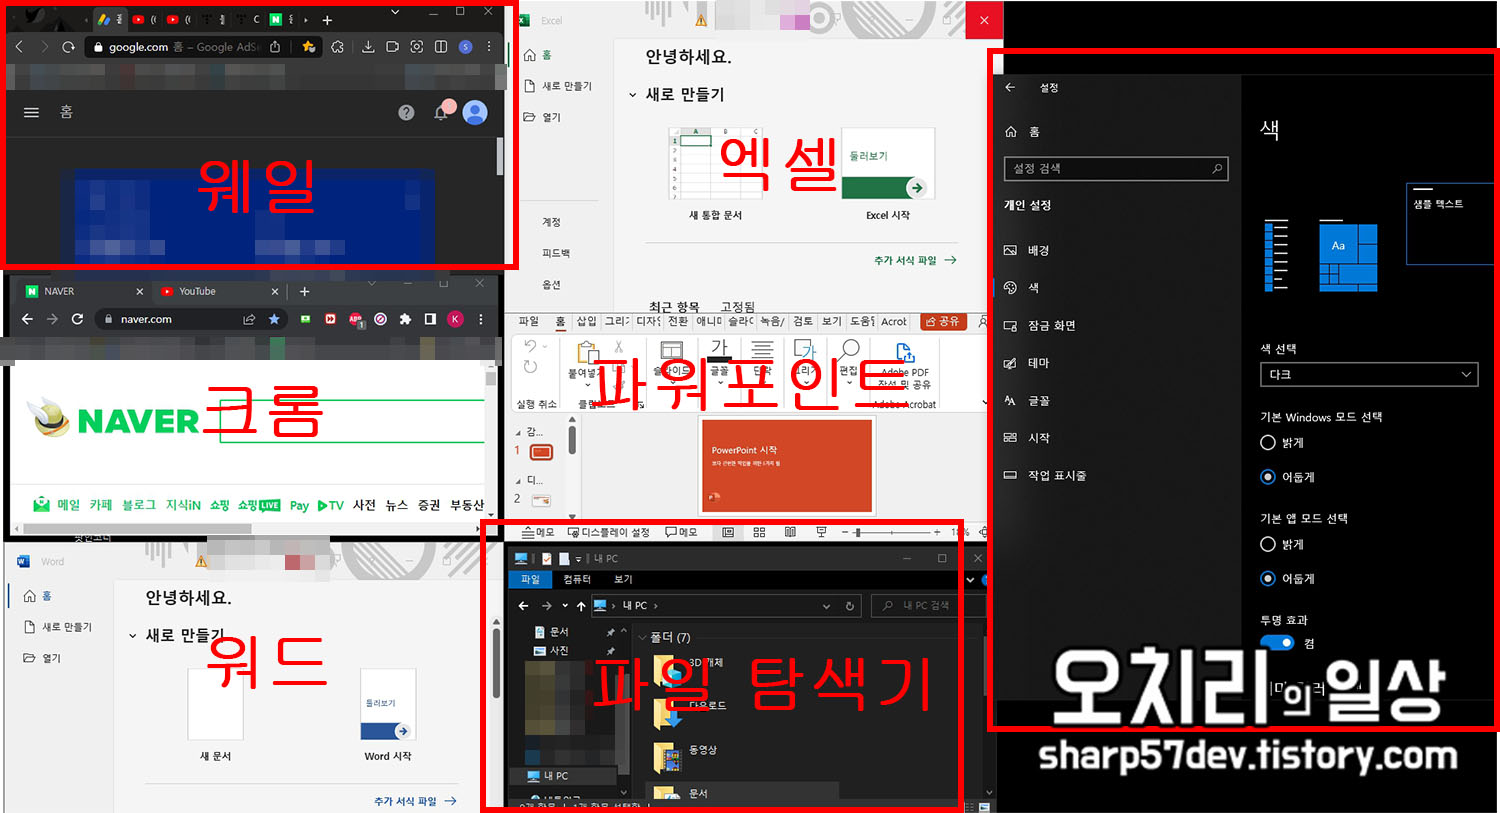Select 밝게 for 기본 Windows 모드
Screen dimensions: 1500x813
[1268, 442]
